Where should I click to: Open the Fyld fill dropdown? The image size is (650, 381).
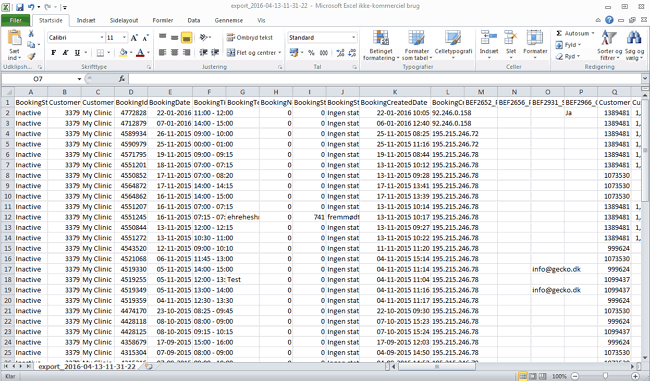coord(568,45)
